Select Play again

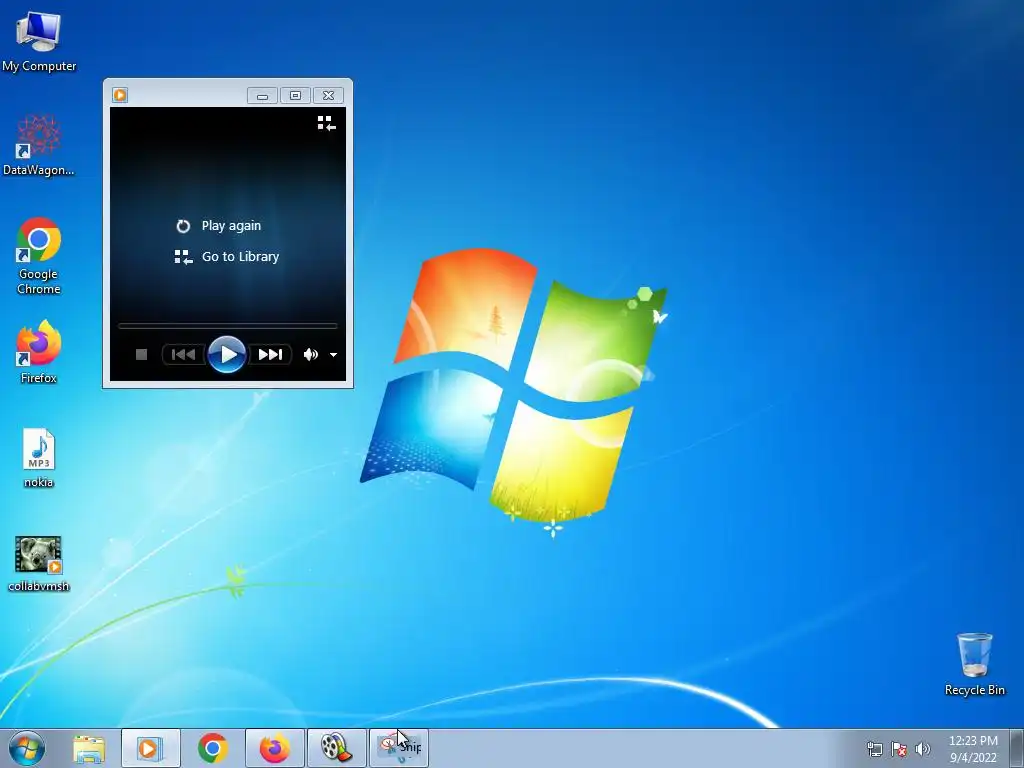pos(219,225)
